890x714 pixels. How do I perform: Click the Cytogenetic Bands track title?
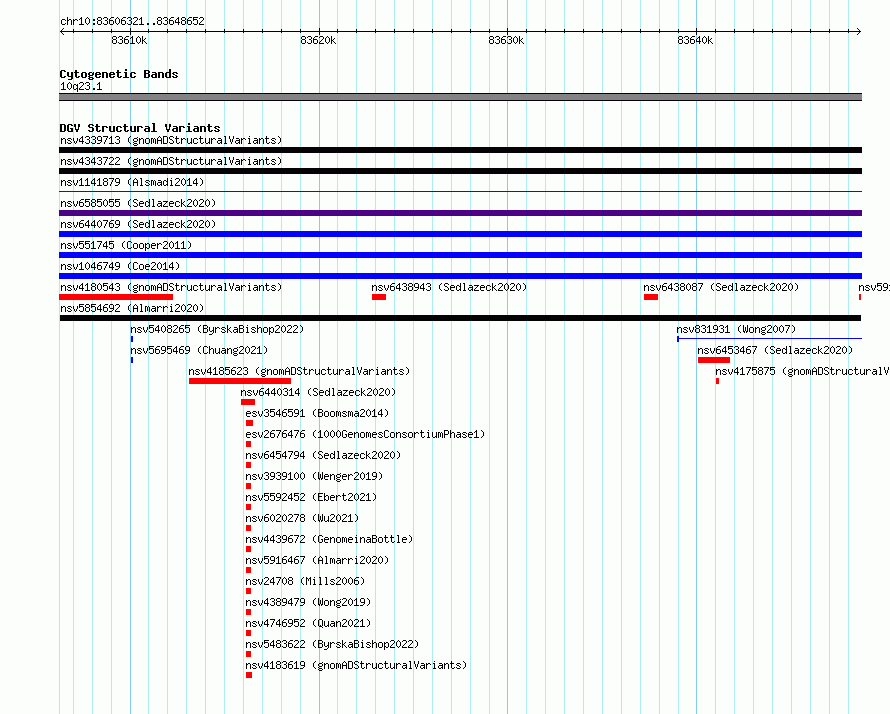119,74
